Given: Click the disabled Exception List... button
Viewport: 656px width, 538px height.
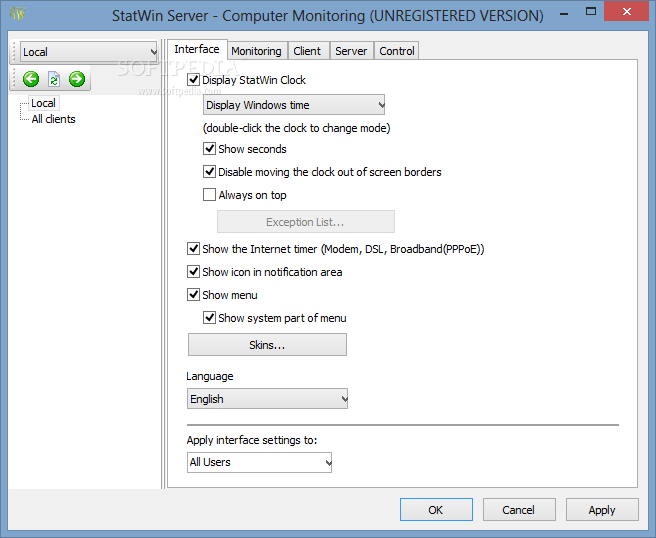Looking at the screenshot, I should click(x=305, y=222).
